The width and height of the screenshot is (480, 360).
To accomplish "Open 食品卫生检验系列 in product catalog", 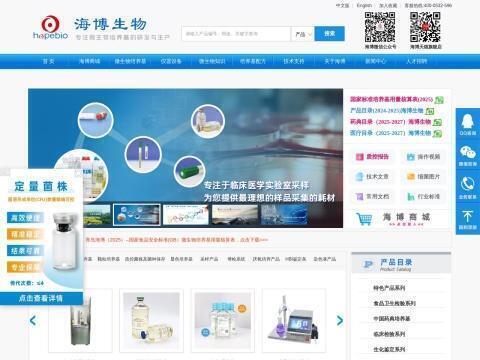I will click(394, 303).
